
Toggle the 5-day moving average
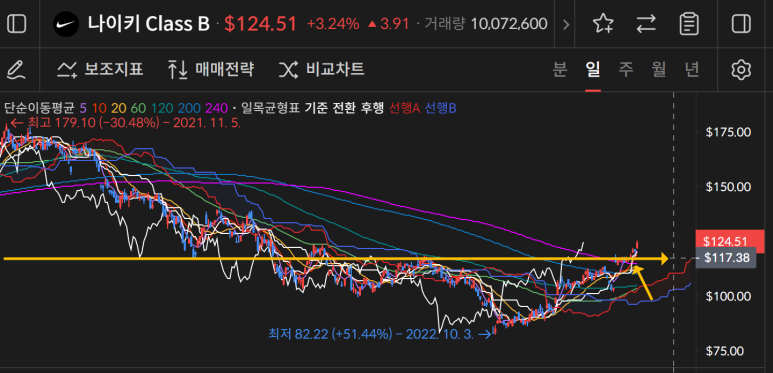82,108
